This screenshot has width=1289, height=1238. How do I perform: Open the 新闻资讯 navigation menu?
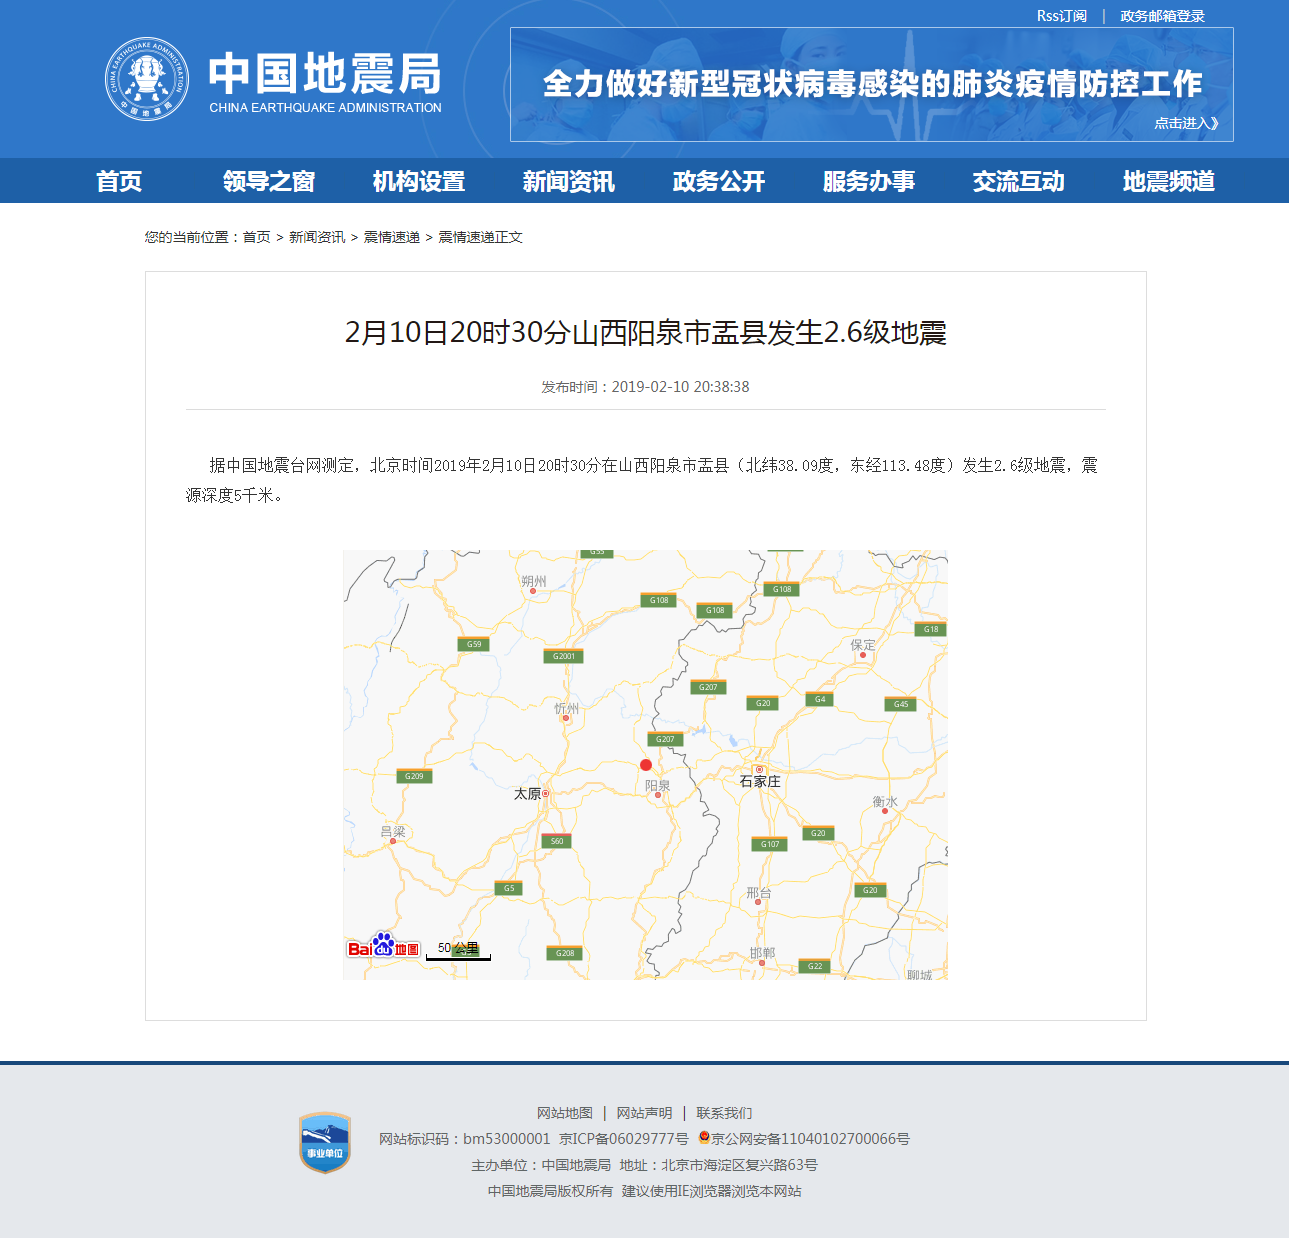[x=567, y=181]
